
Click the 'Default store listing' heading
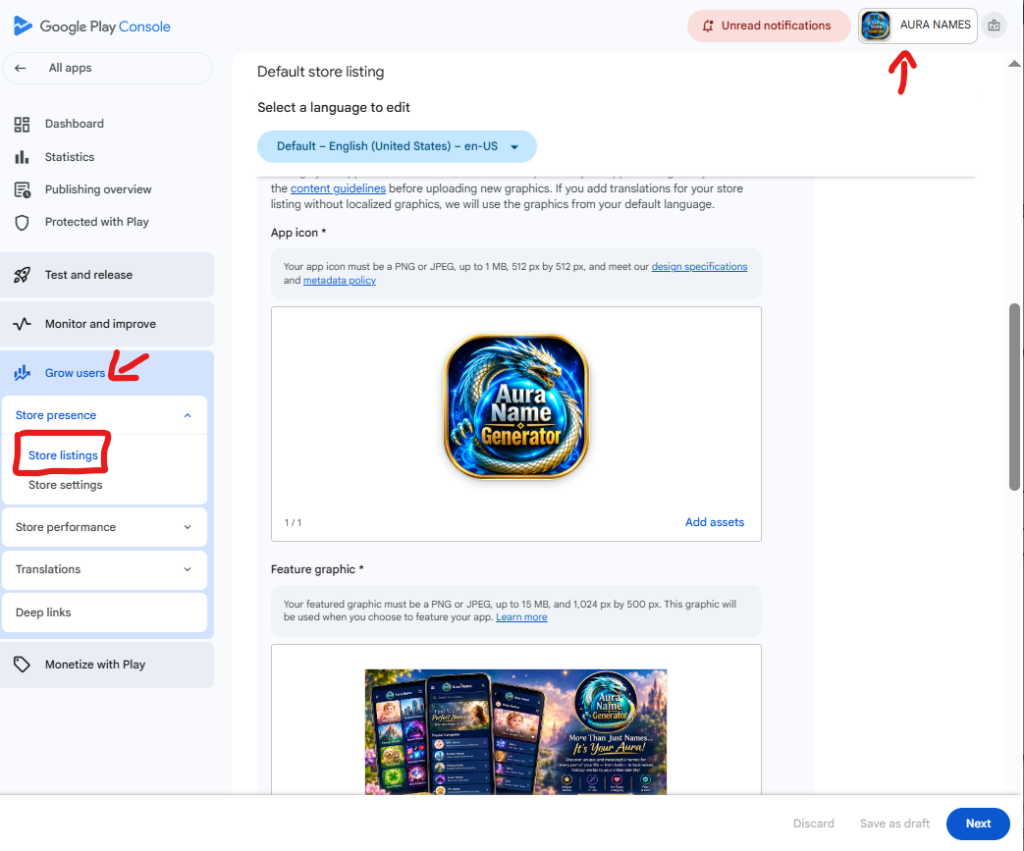point(321,72)
